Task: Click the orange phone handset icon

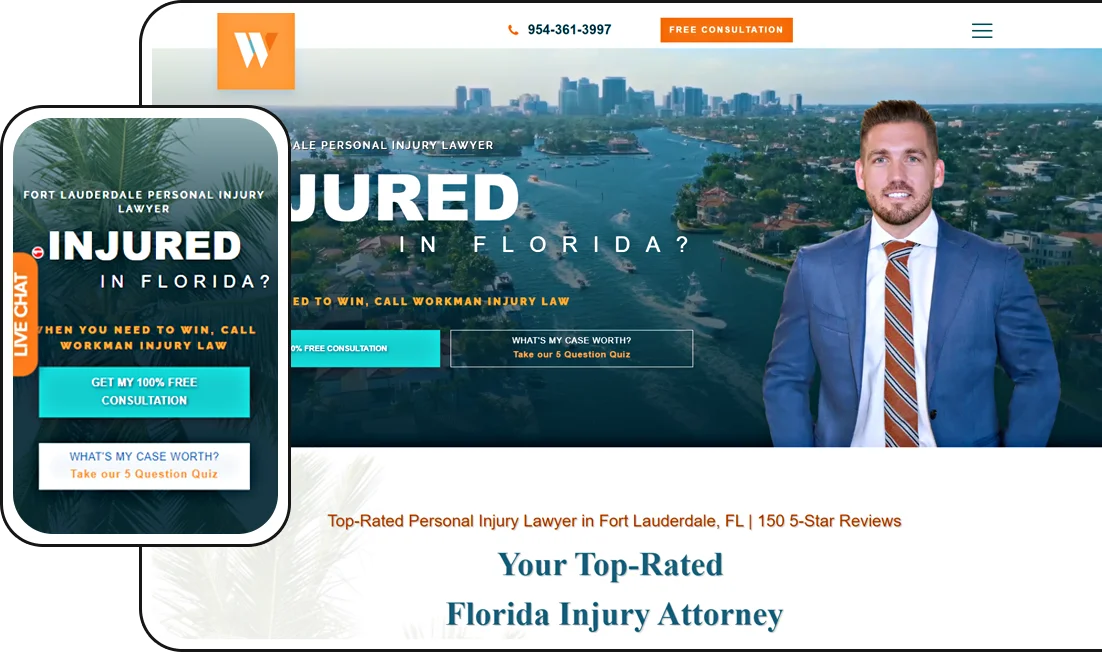Action: (x=513, y=30)
